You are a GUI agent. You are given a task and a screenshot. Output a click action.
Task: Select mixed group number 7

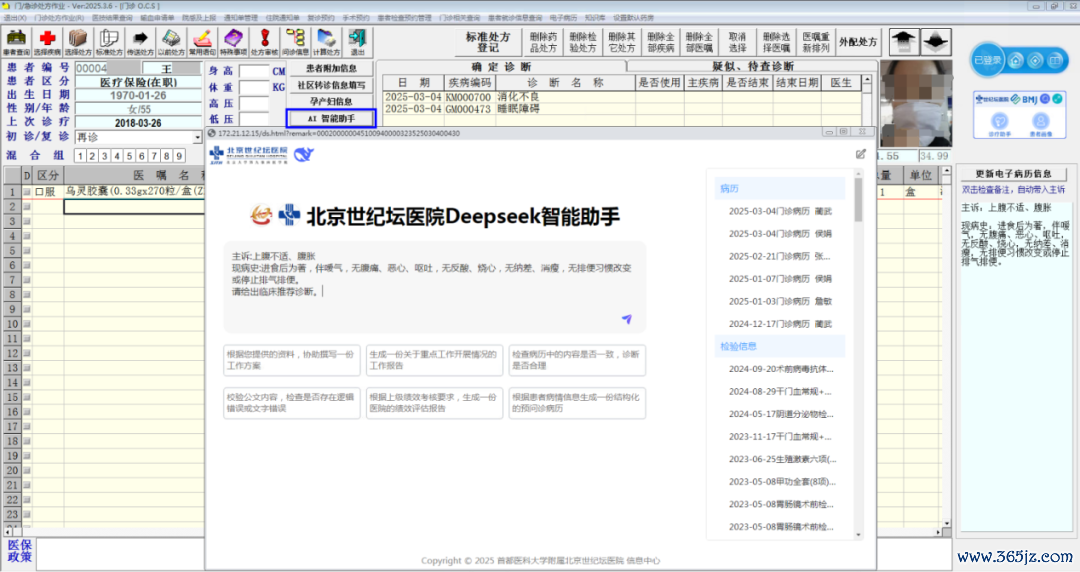point(154,156)
